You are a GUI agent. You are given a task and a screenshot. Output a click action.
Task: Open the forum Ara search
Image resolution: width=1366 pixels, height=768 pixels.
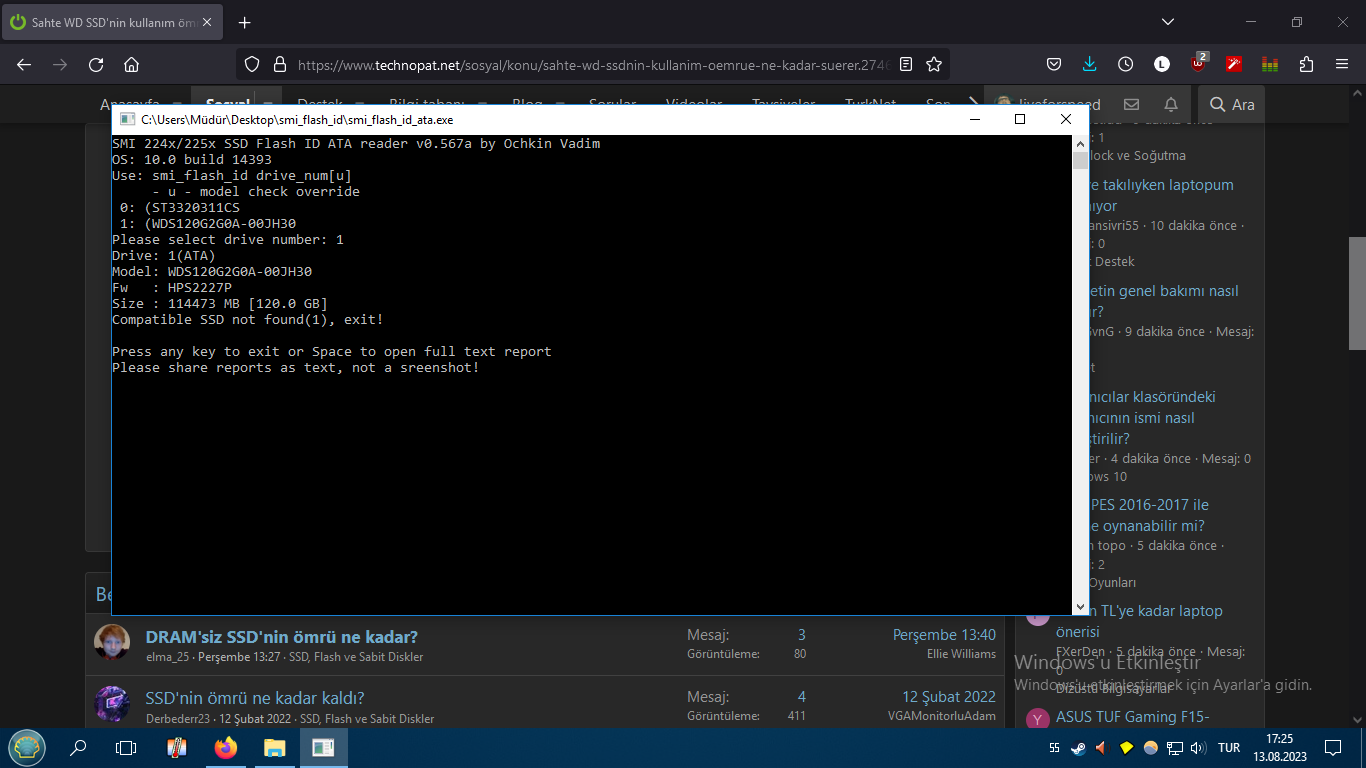pos(1232,104)
